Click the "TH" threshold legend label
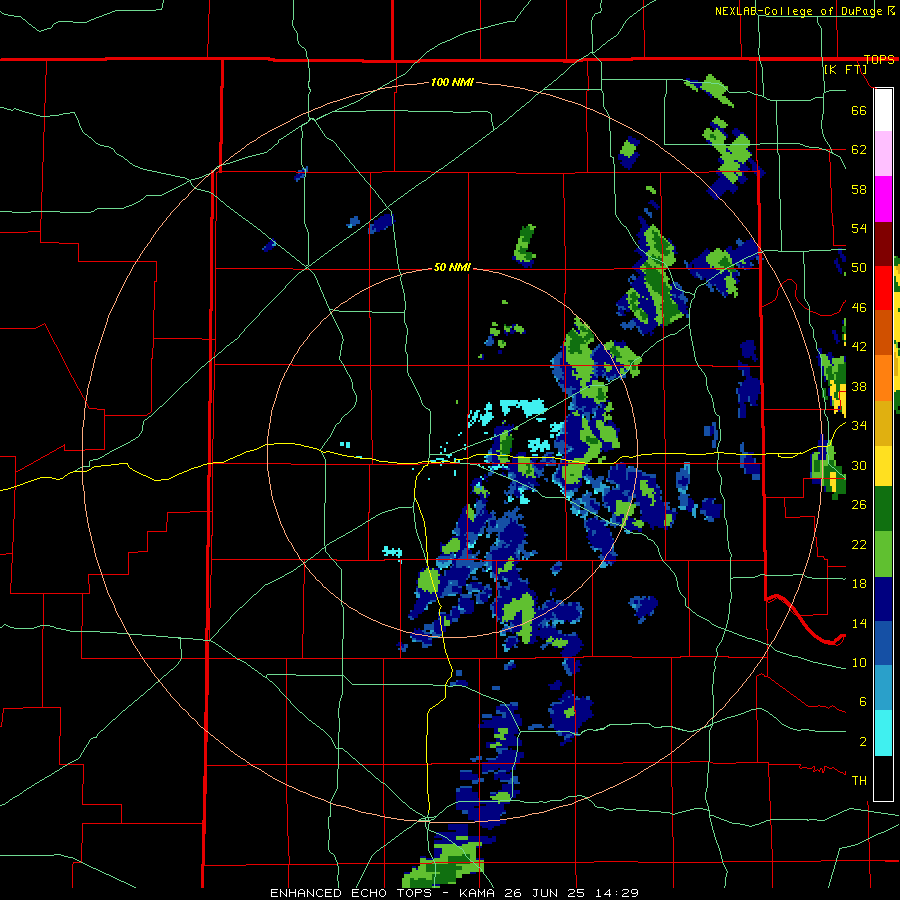This screenshot has height=900, width=900. 859,781
